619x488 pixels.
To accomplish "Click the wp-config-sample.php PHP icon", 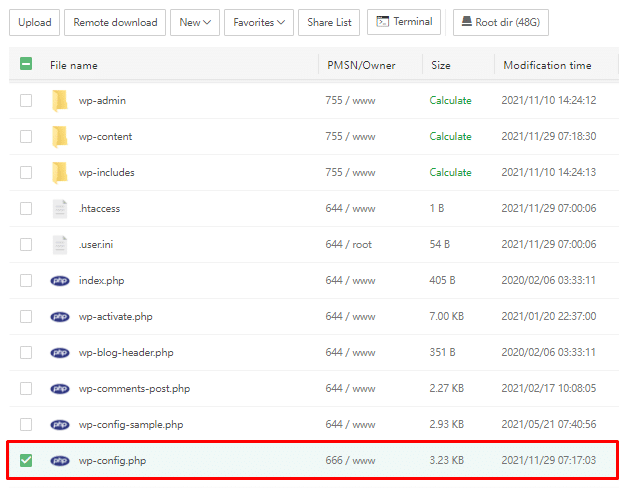I will [60, 425].
